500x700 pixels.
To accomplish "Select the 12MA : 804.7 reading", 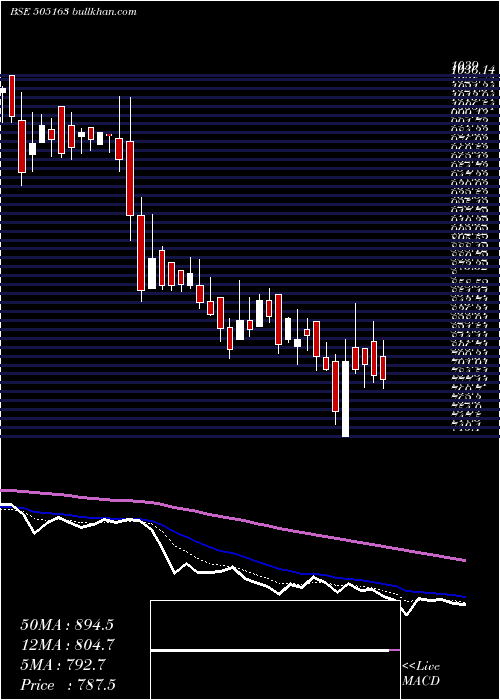I will [x=67, y=645].
